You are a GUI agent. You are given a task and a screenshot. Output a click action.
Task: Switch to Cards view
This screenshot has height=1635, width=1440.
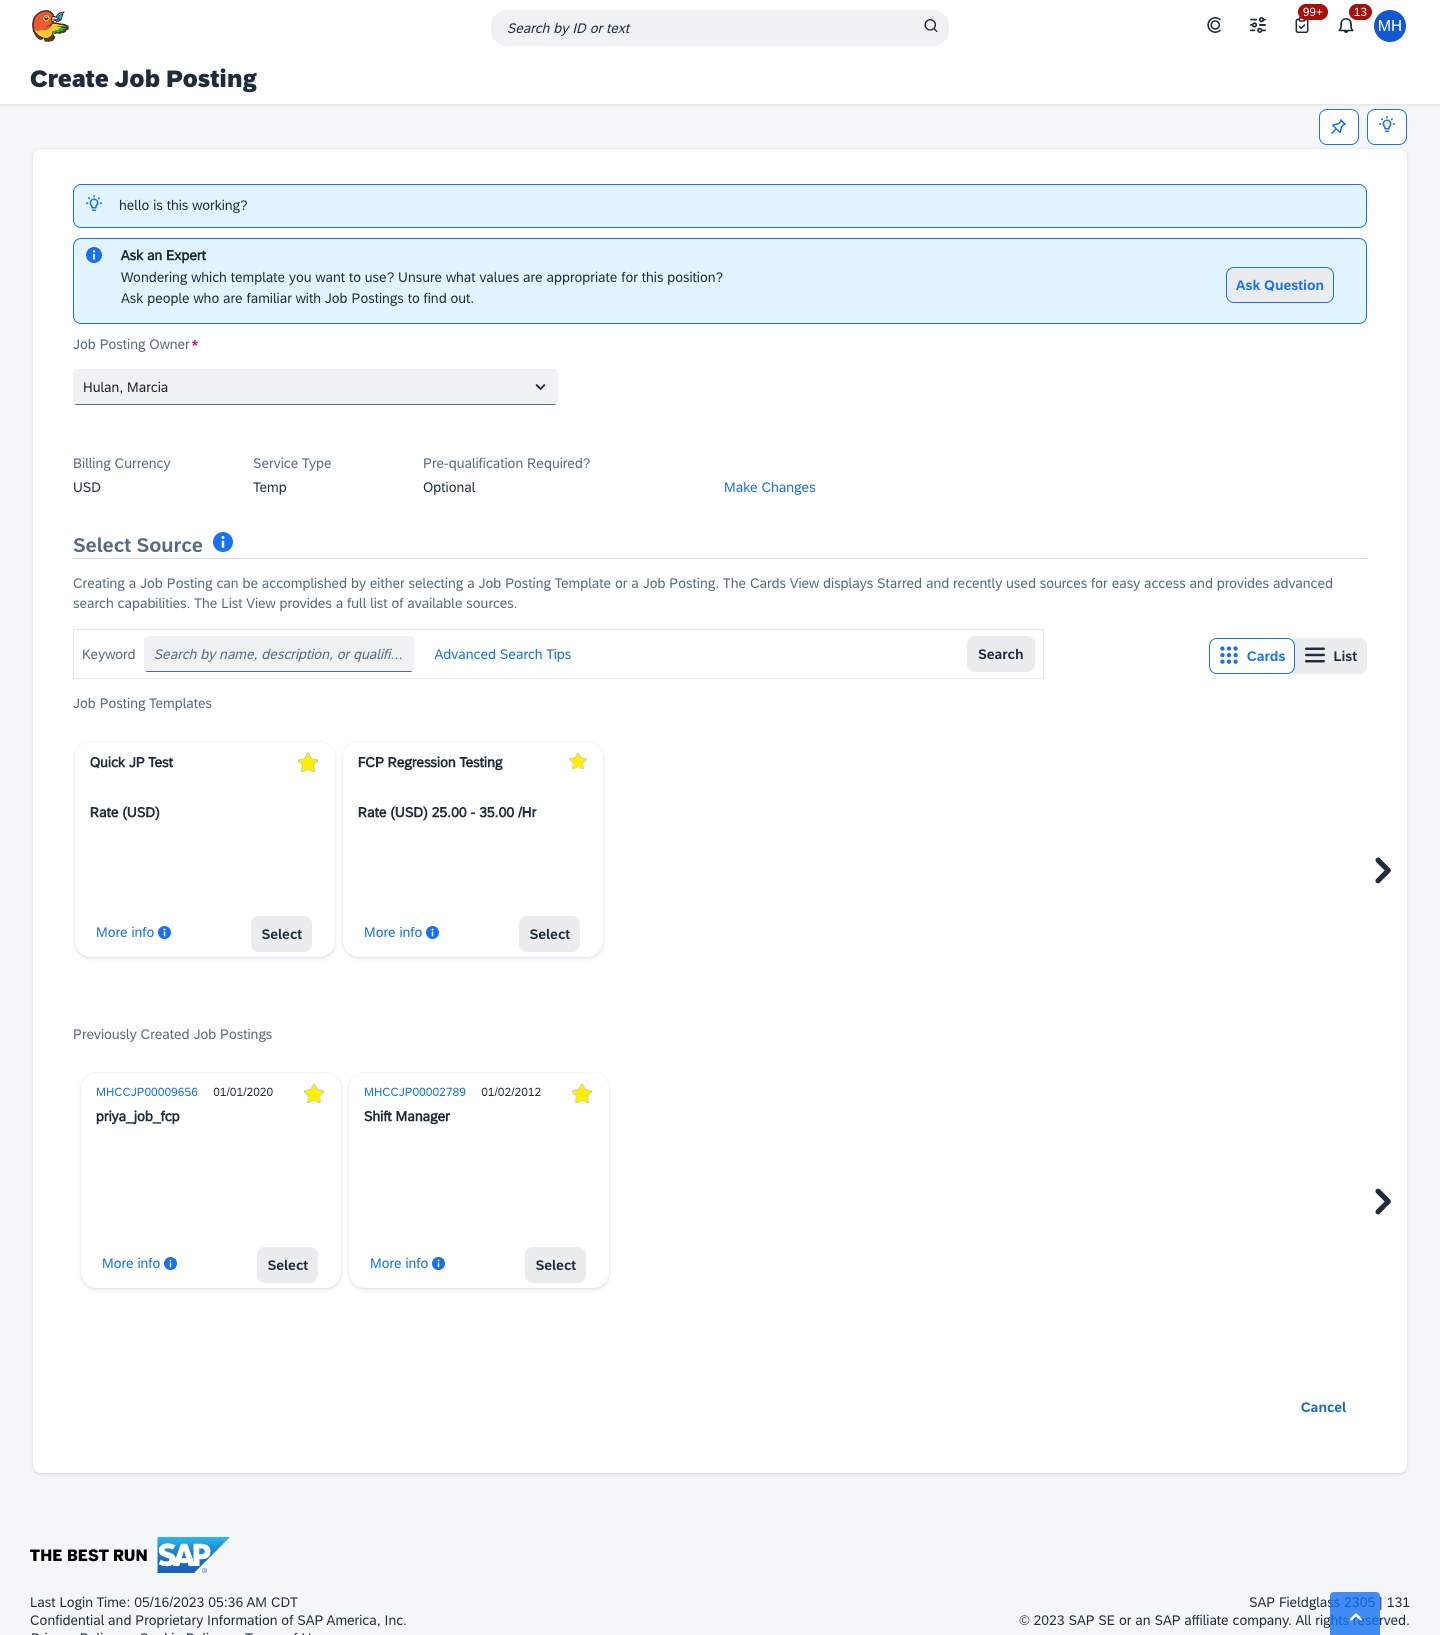coord(1252,656)
